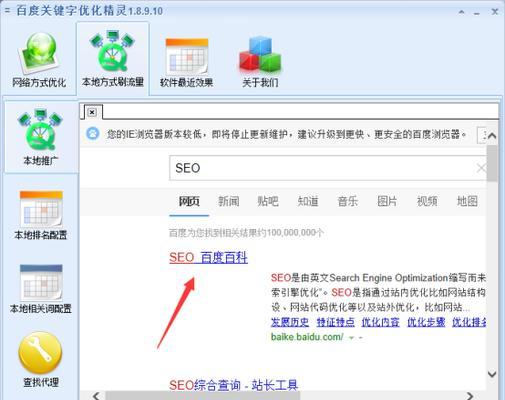Collapse the ribbon with the up caret
This screenshot has width=505, height=400.
pyautogui.click(x=461, y=12)
